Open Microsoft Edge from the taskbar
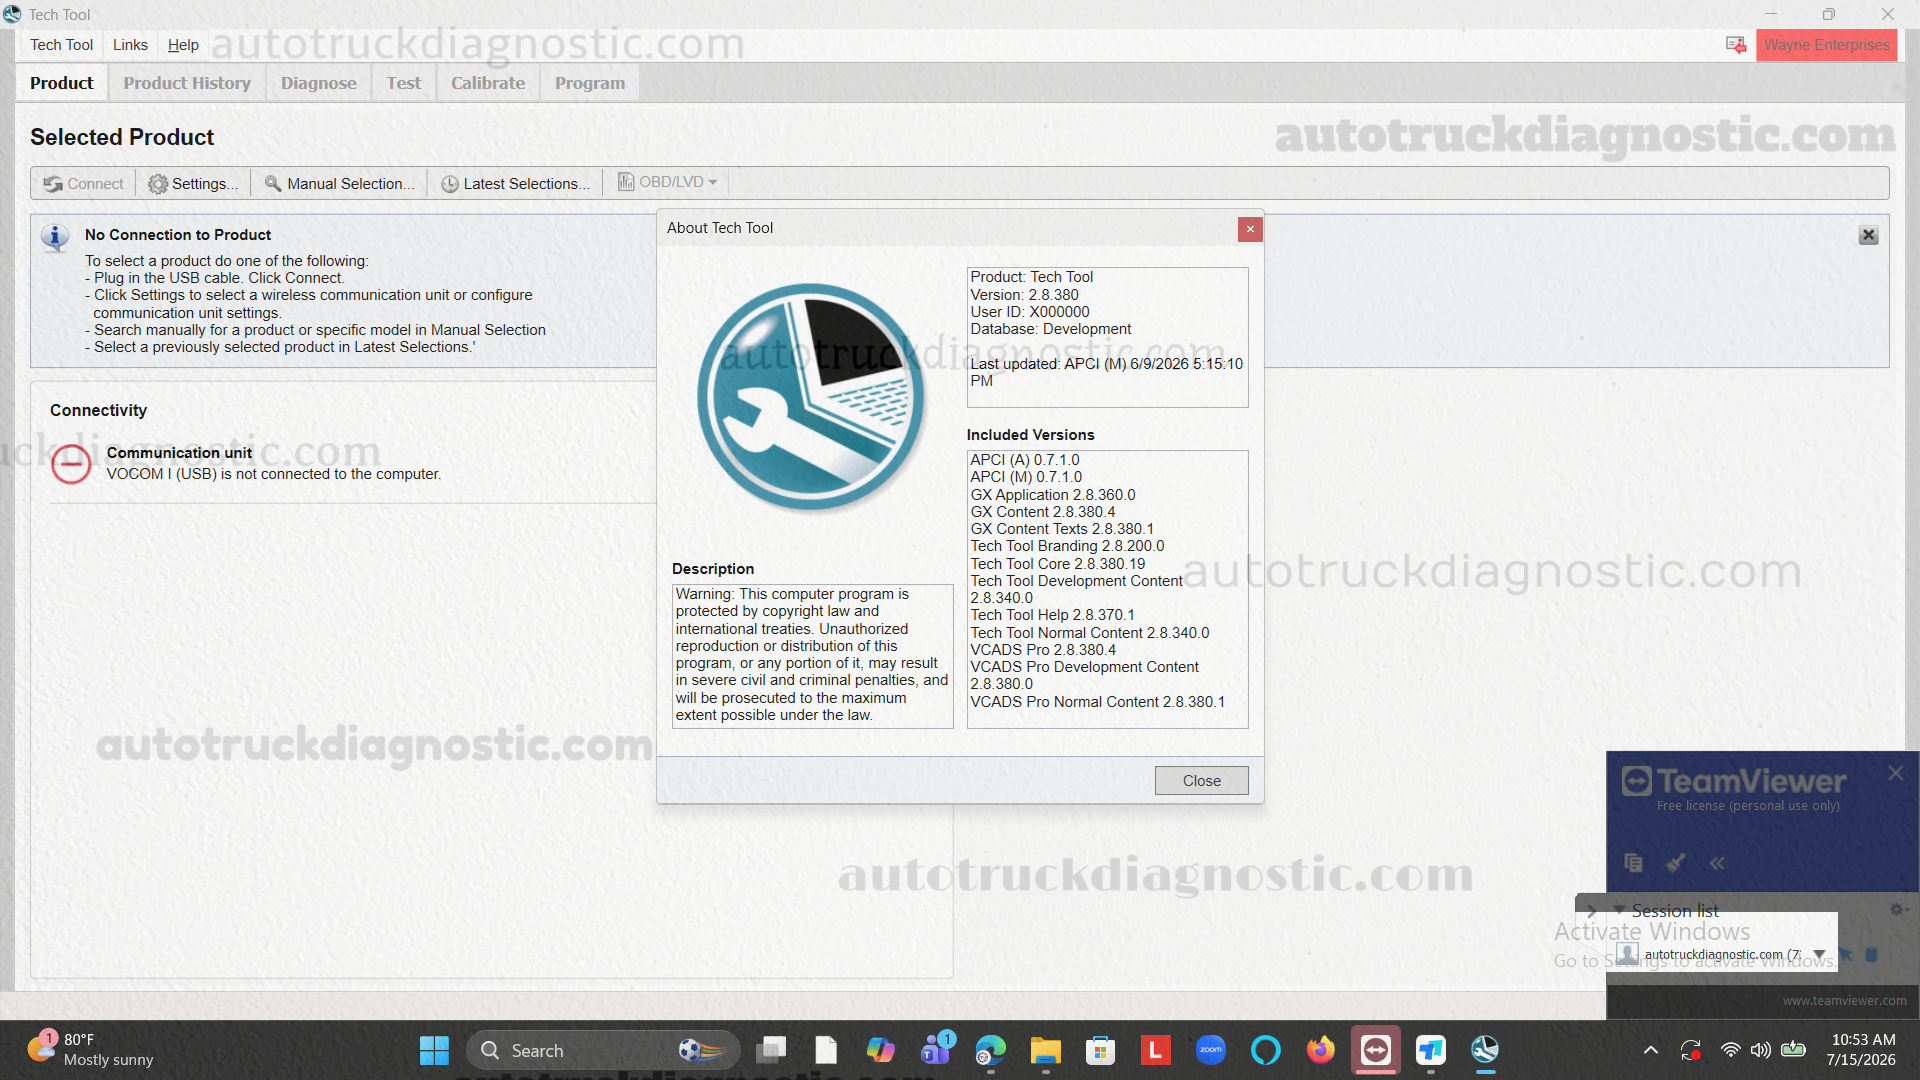Viewport: 1920px width, 1080px height. [991, 1050]
